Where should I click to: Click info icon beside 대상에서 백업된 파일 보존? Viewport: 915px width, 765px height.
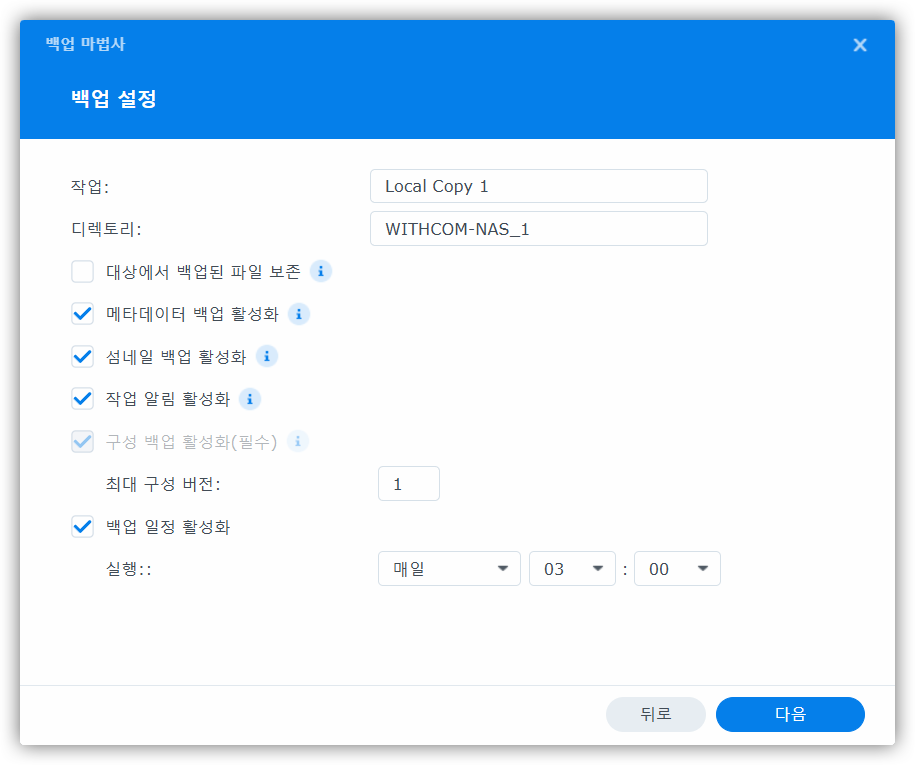point(320,271)
